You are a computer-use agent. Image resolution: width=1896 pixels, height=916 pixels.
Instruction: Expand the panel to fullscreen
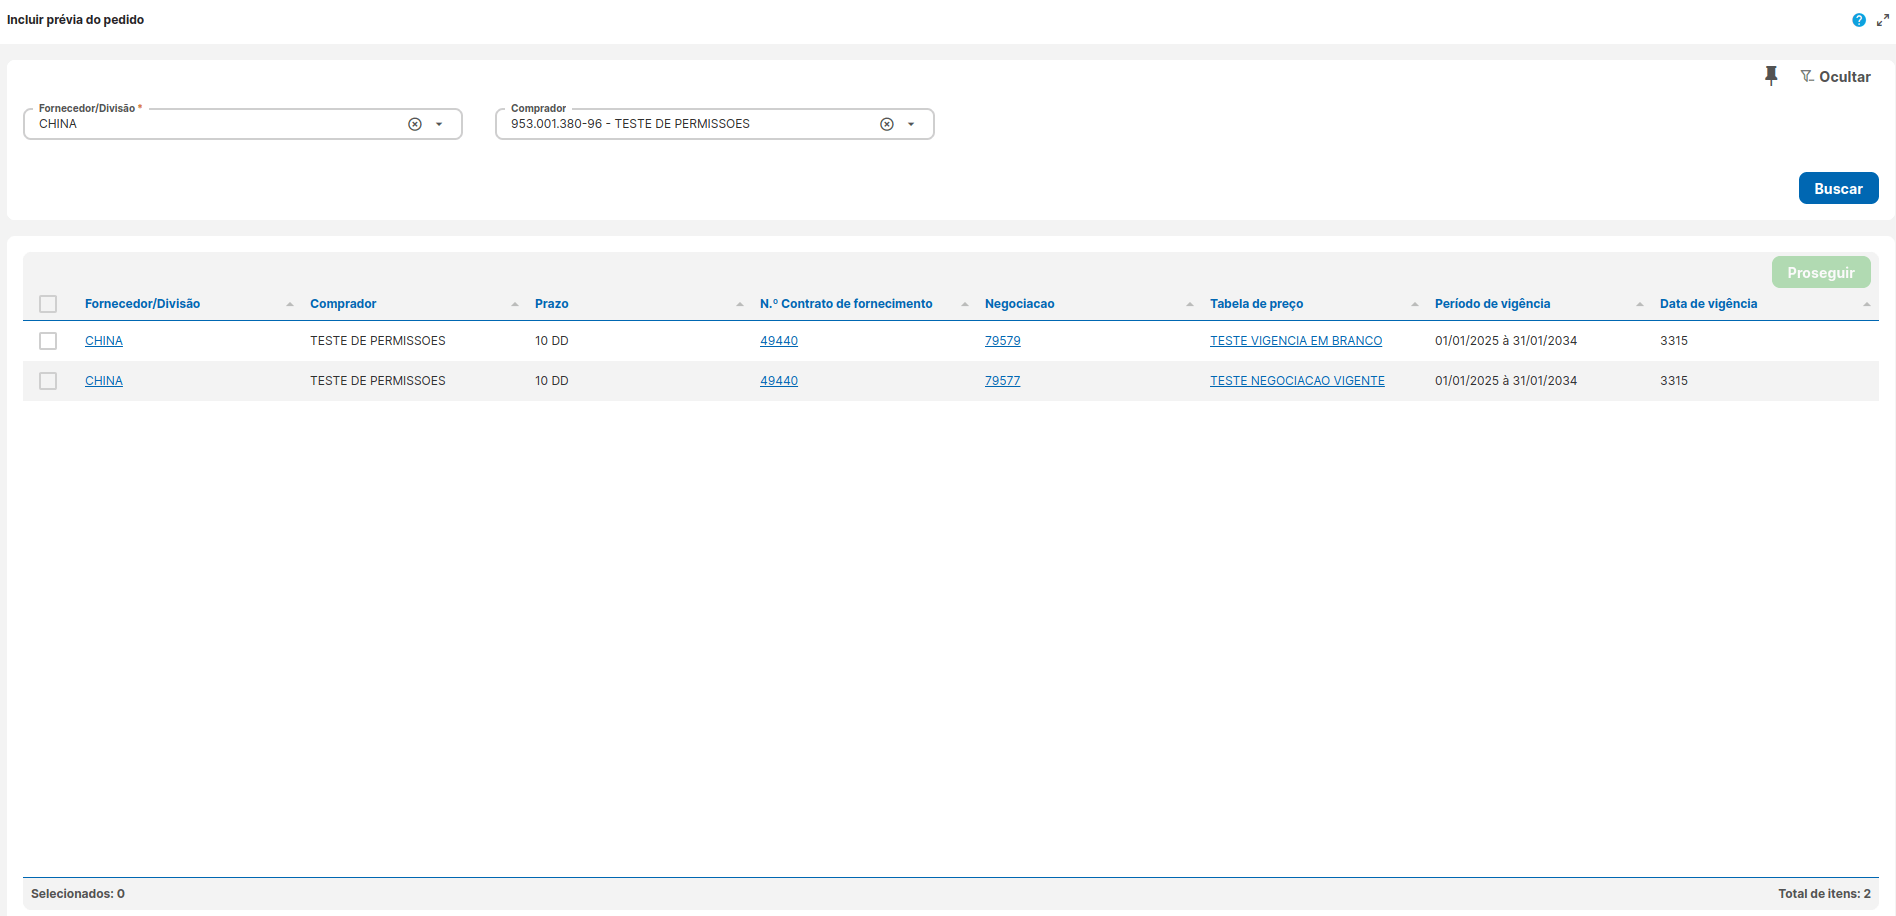coord(1883,20)
